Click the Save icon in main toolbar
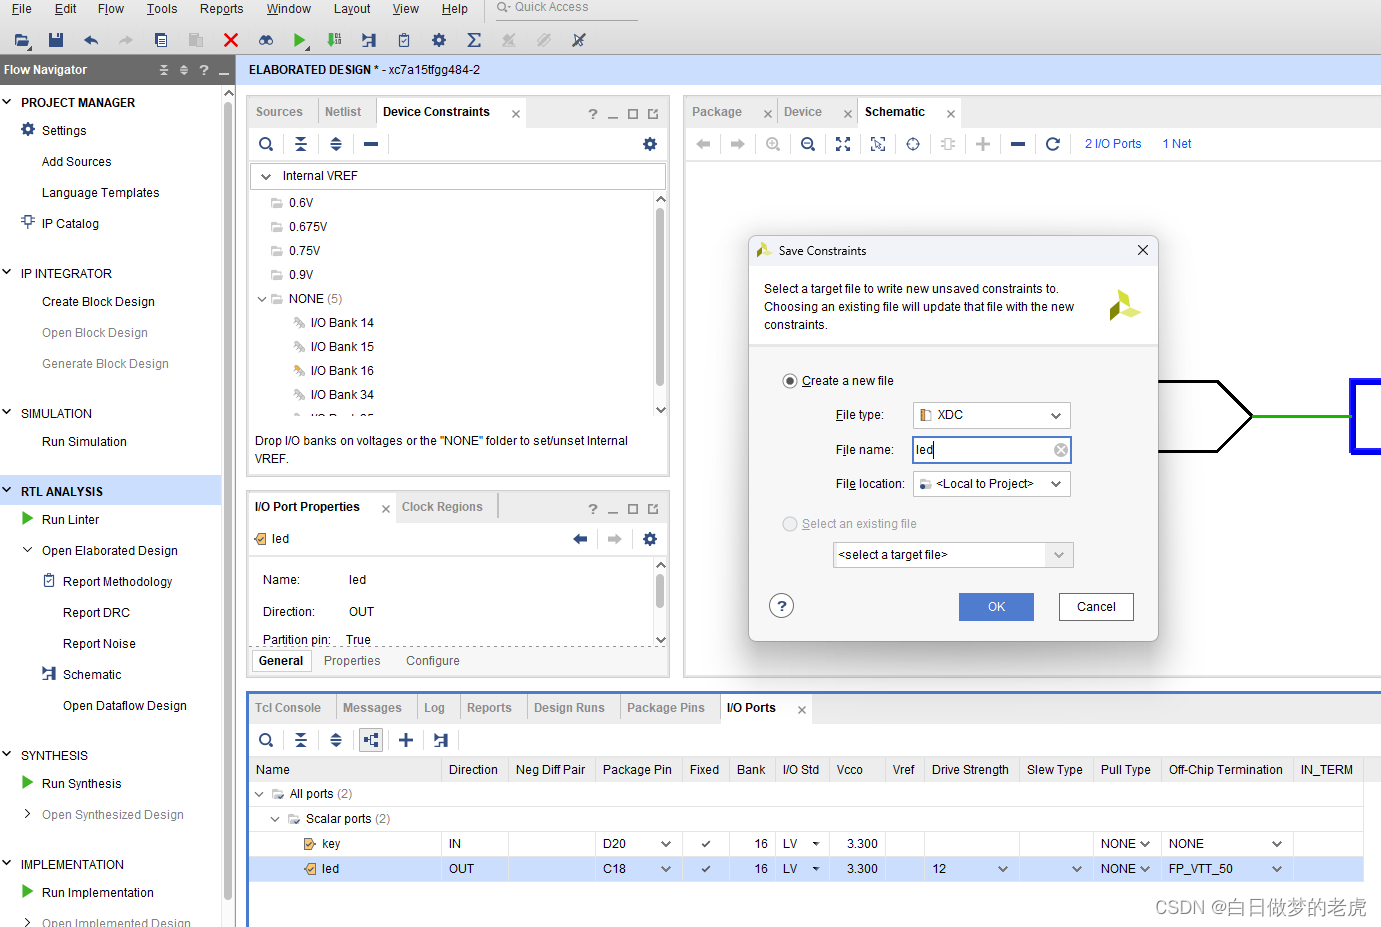The image size is (1381, 927). pos(56,40)
